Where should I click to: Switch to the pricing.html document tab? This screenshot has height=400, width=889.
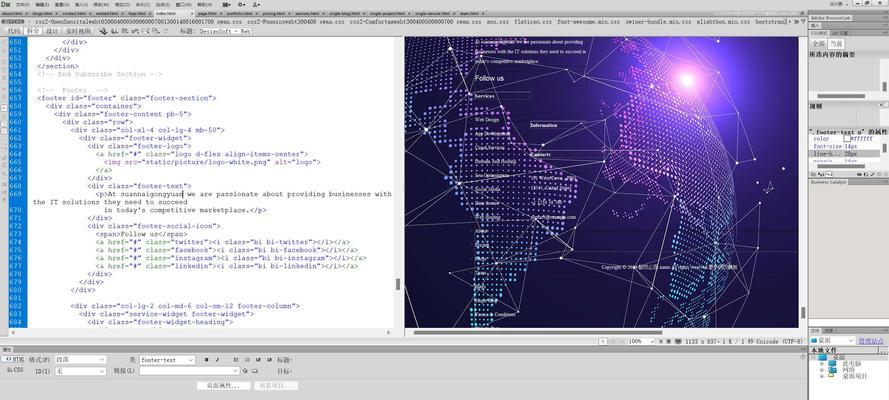coord(274,13)
